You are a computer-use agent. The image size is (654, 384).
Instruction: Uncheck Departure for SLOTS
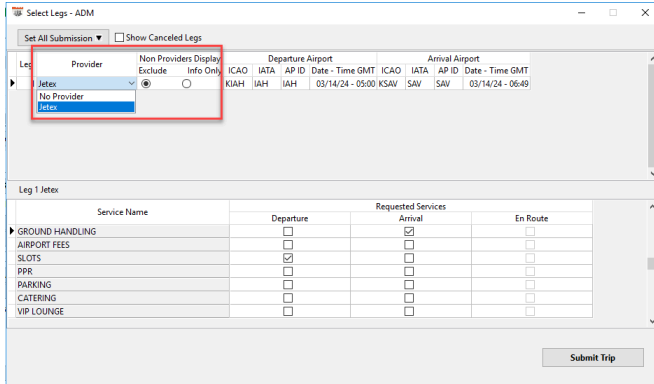pyautogui.click(x=288, y=258)
